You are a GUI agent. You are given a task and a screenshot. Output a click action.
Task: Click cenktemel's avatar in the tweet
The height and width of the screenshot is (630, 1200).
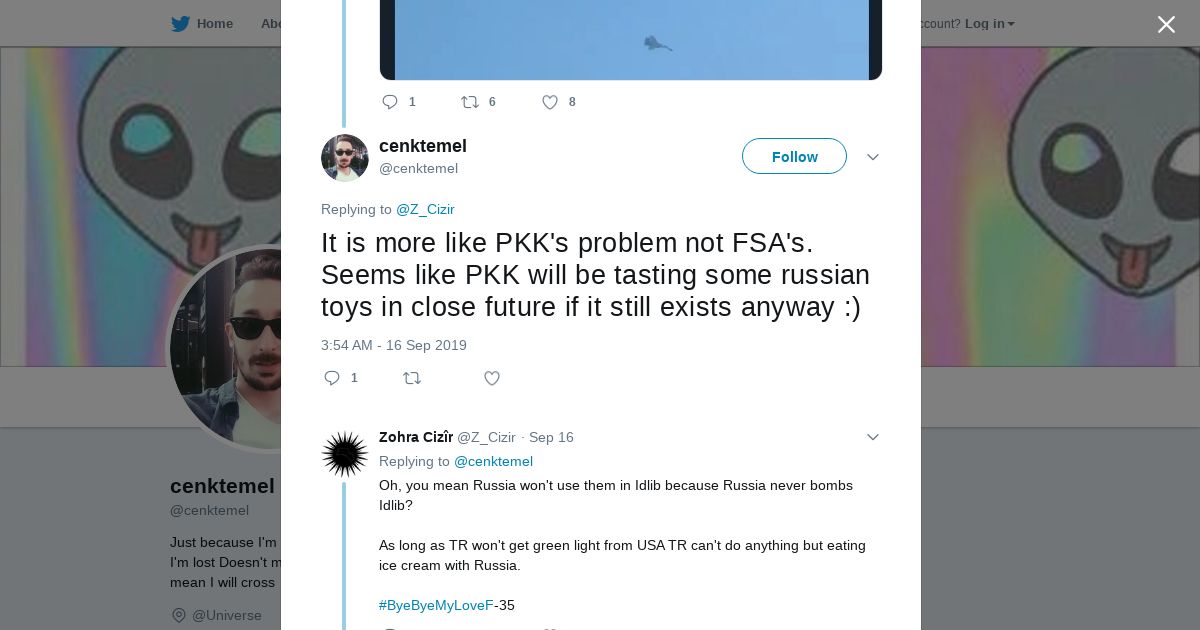[345, 158]
